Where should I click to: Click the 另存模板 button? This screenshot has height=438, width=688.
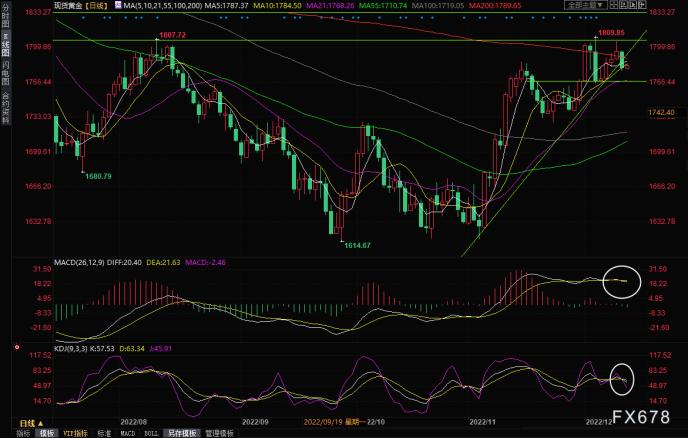tap(182, 433)
